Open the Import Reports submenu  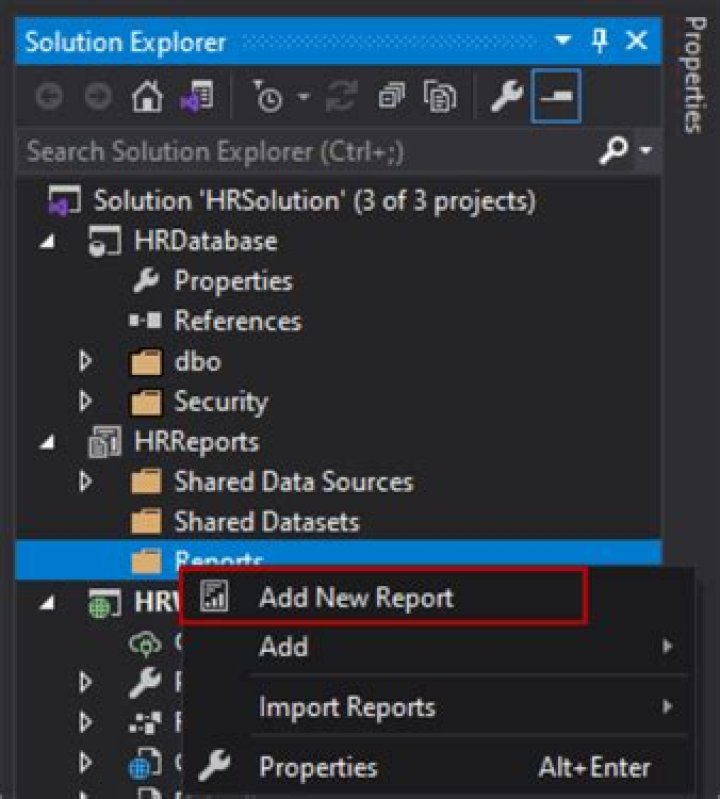pyautogui.click(x=347, y=708)
